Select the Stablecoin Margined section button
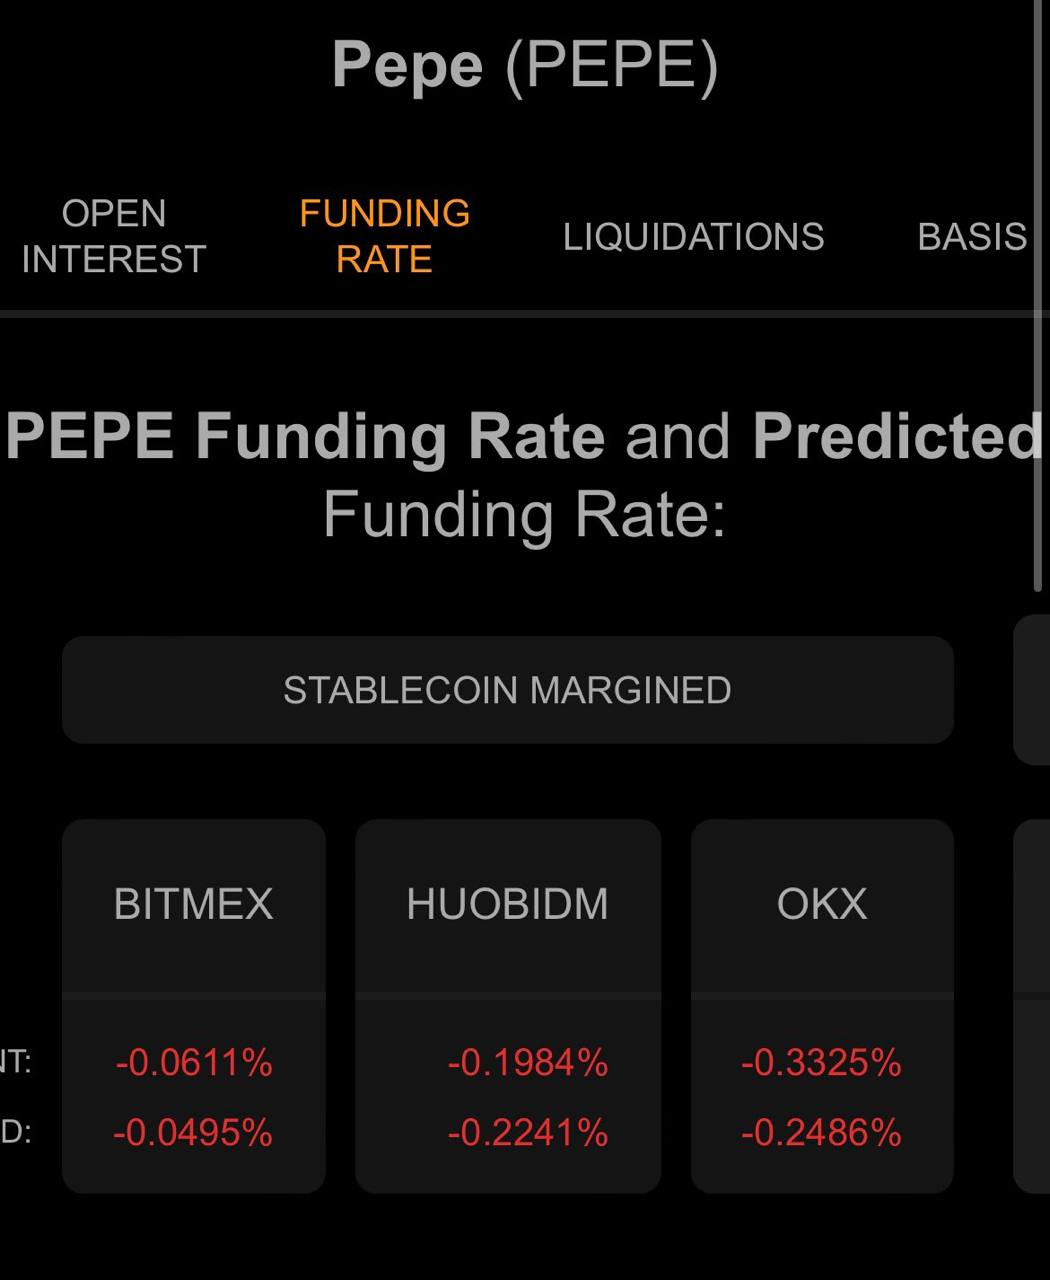 507,690
